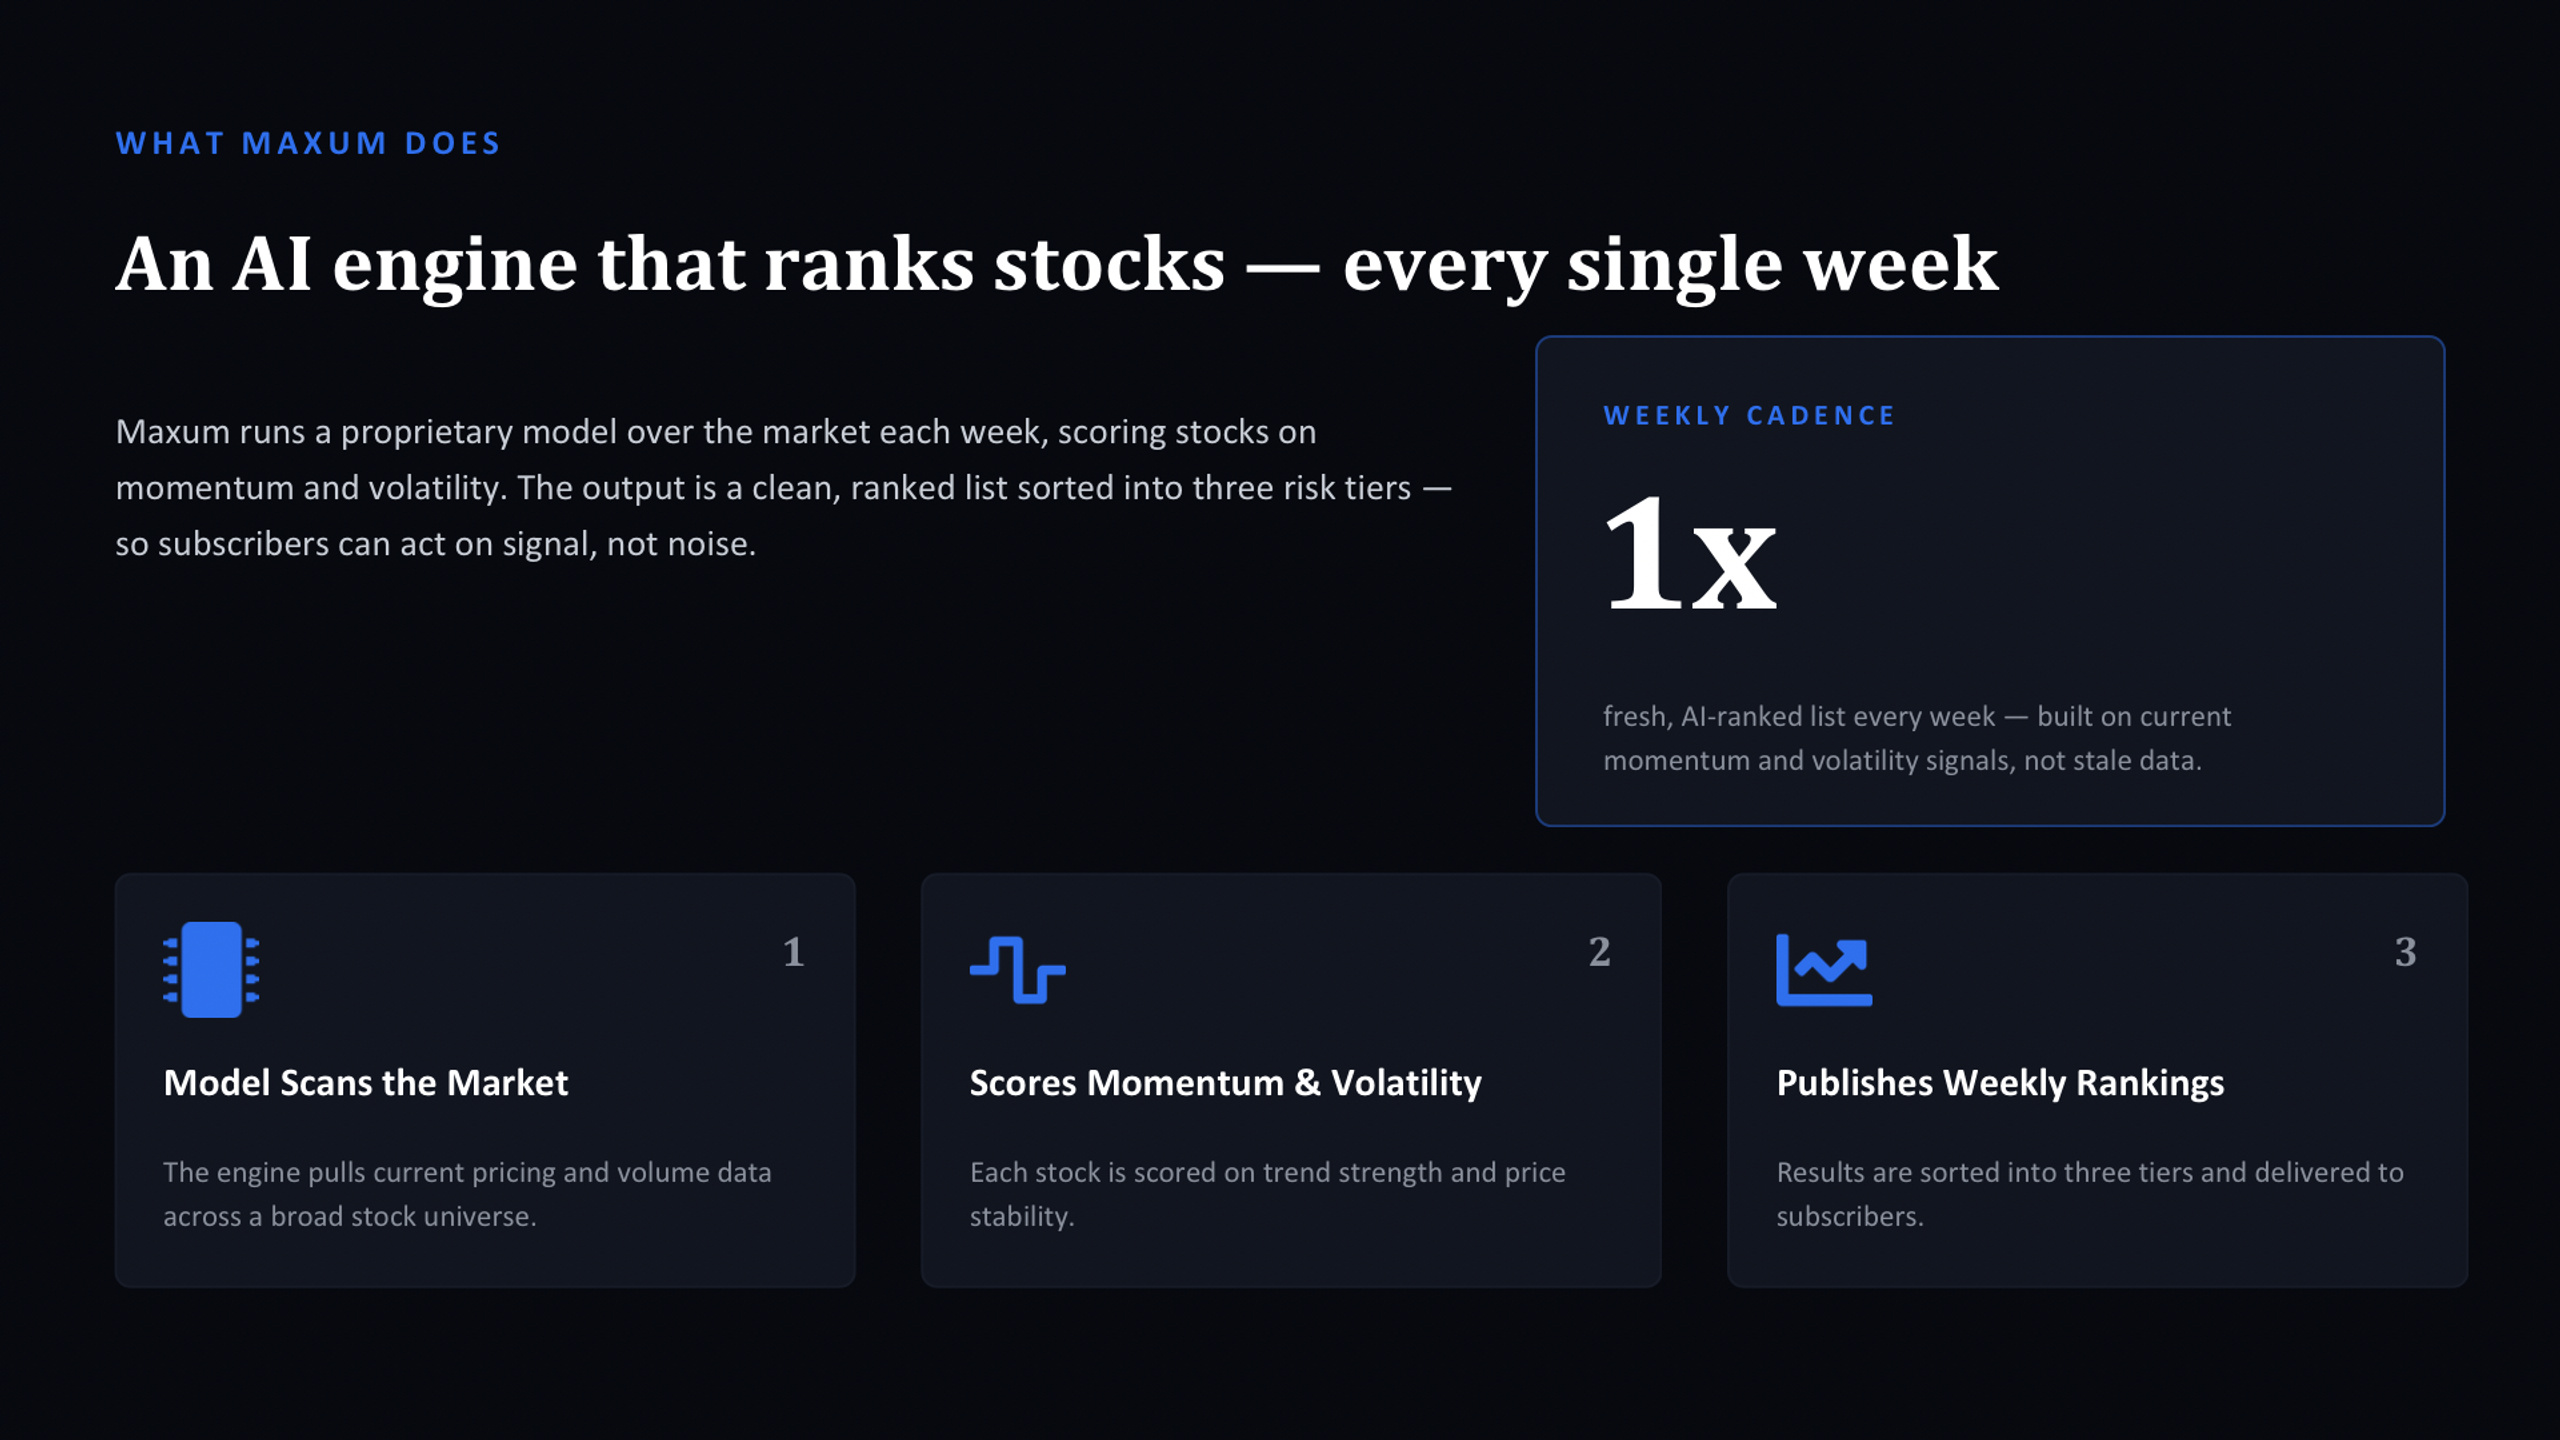Click the microchip icon in card one
Viewport: 2560px width, 1440px height.
(x=211, y=969)
